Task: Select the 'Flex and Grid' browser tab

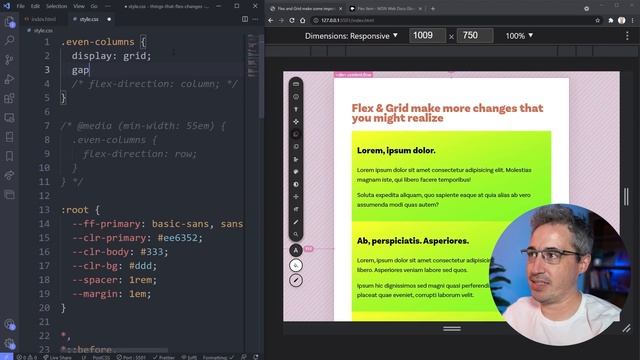Action: [x=305, y=9]
